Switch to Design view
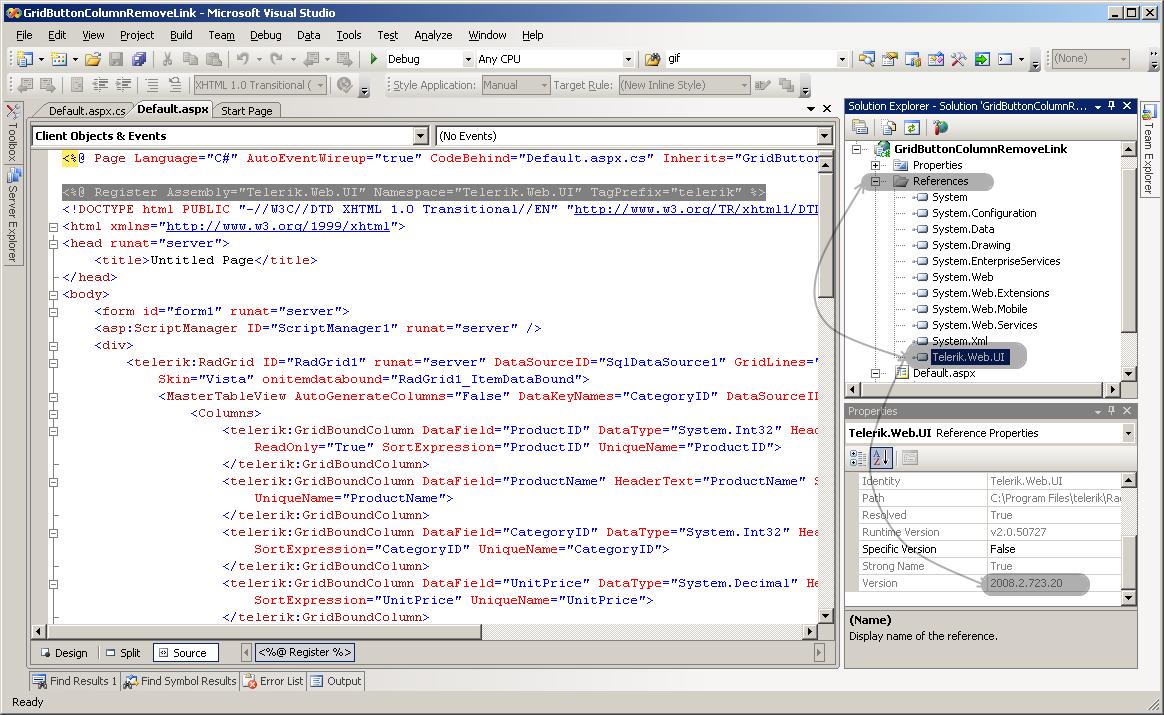The width and height of the screenshot is (1164, 715). tap(63, 653)
